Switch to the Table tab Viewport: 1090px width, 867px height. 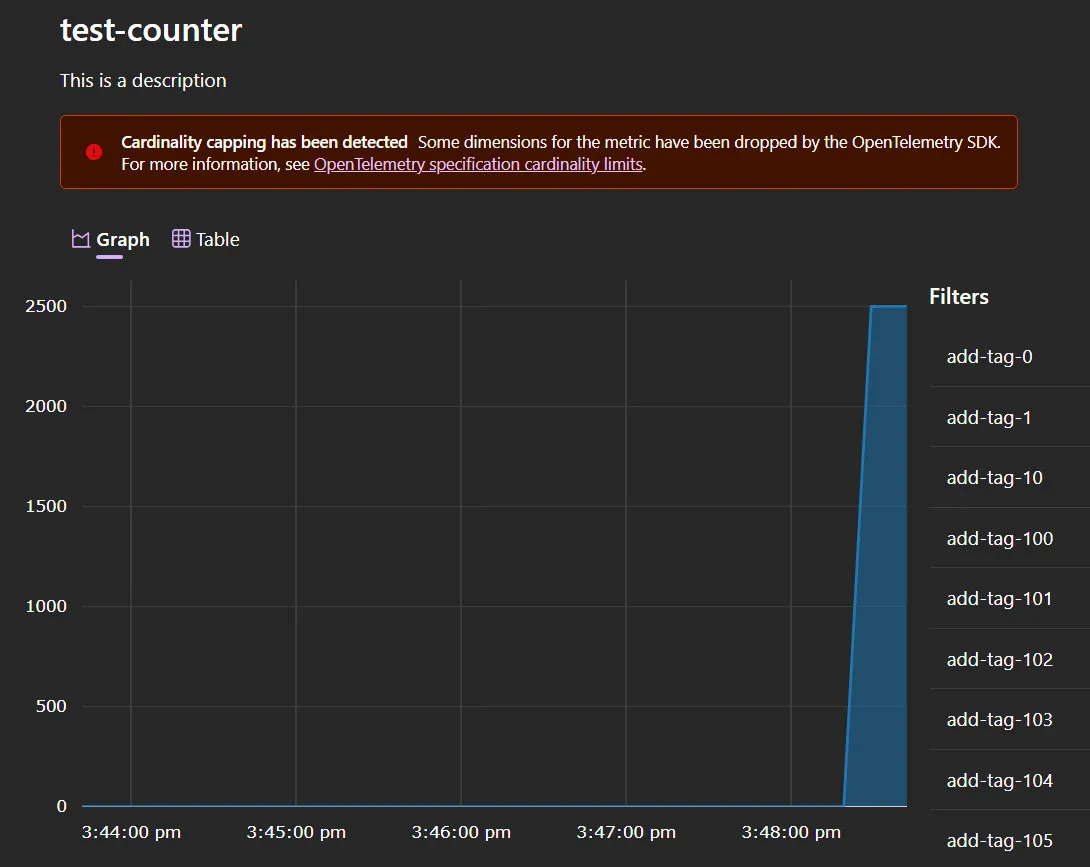(205, 239)
